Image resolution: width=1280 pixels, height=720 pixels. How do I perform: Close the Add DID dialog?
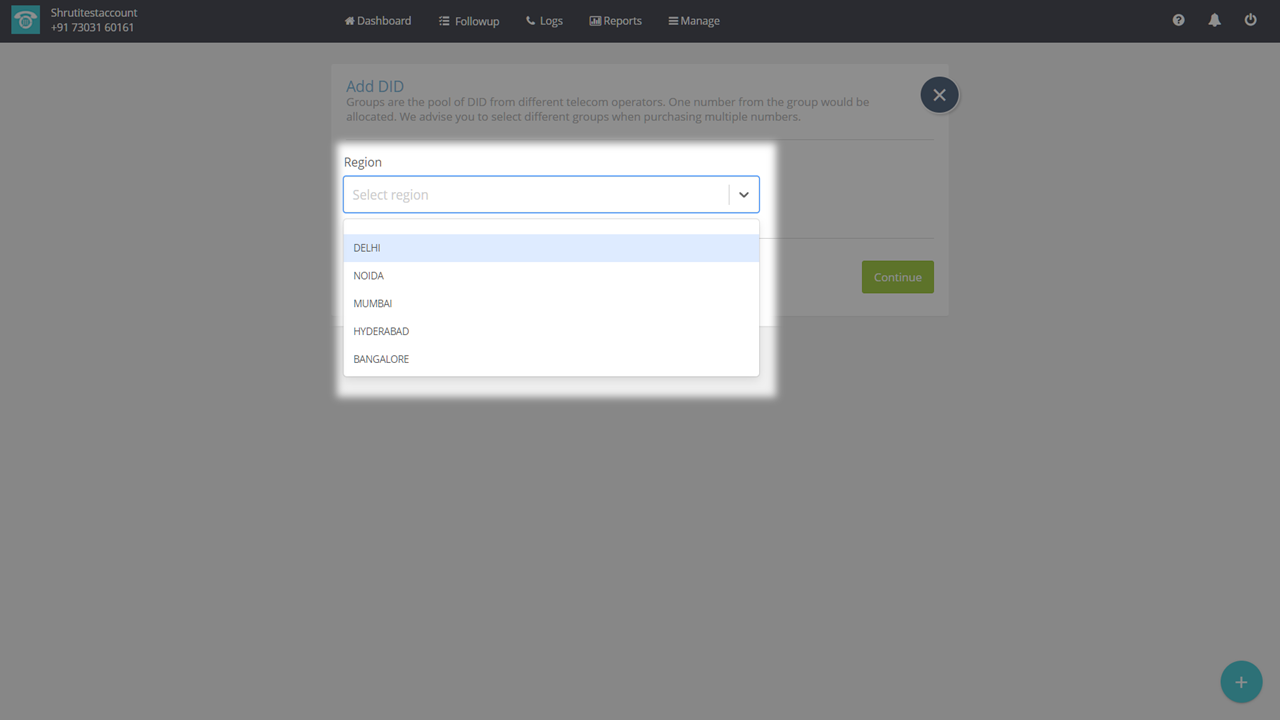[939, 95]
